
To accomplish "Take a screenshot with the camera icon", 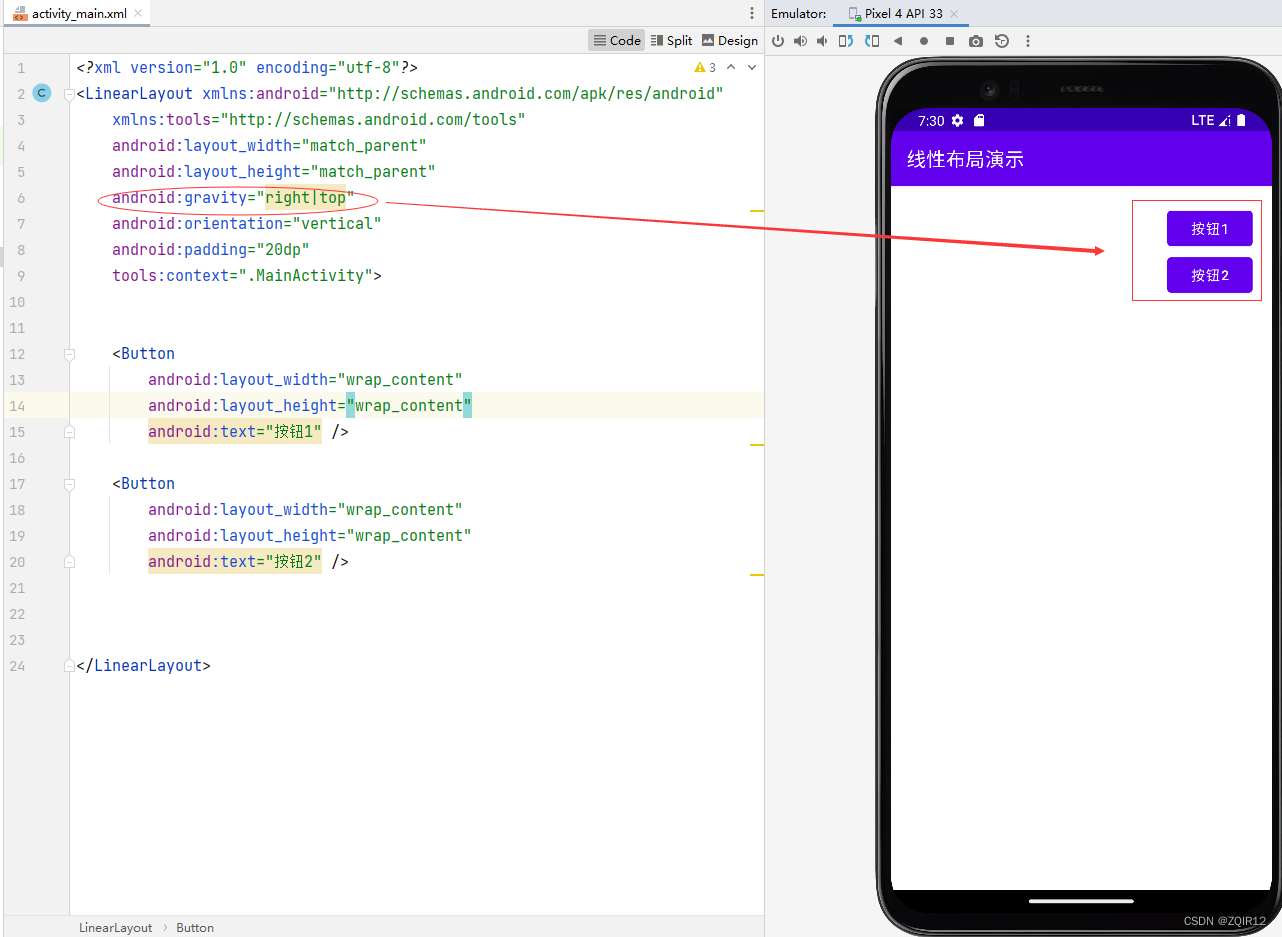I will pos(975,40).
